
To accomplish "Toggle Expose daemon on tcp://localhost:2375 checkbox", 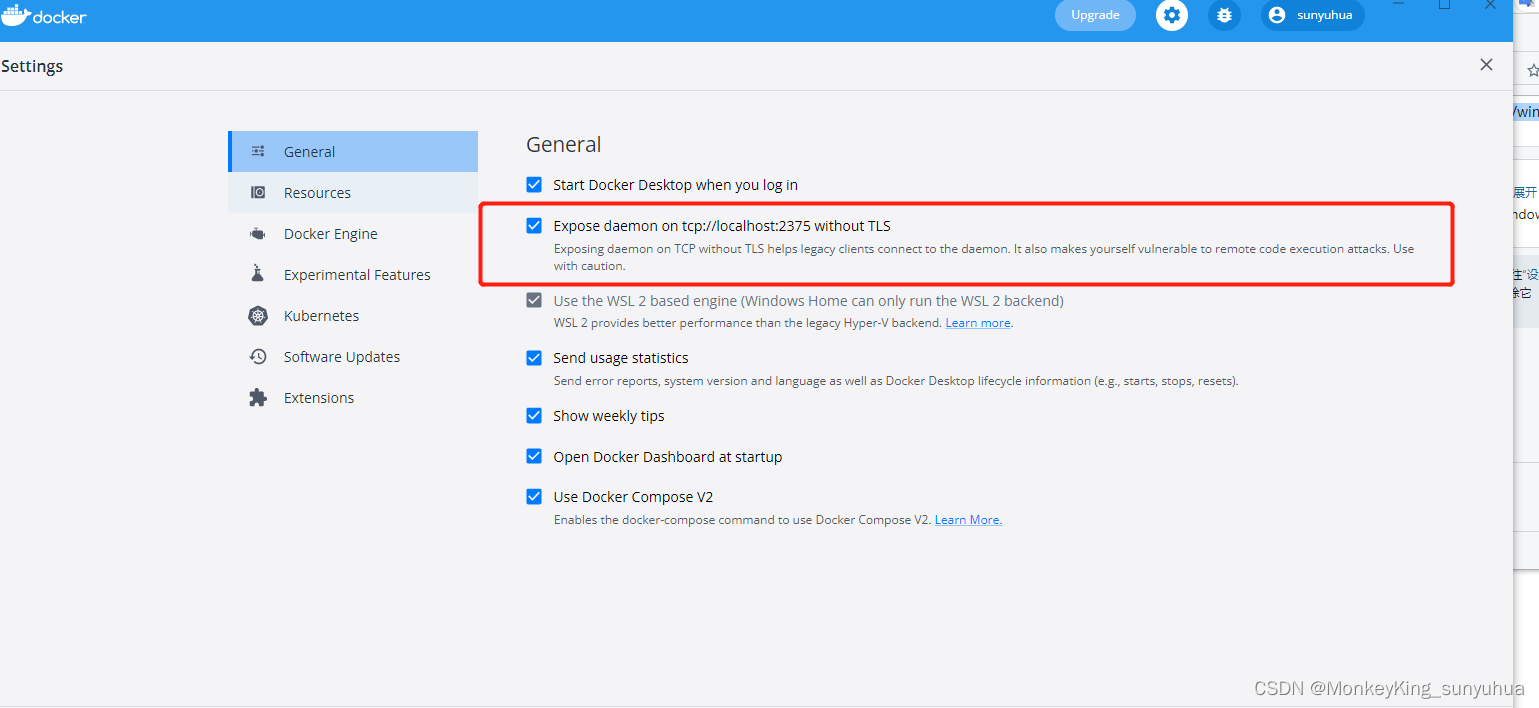I will [534, 225].
